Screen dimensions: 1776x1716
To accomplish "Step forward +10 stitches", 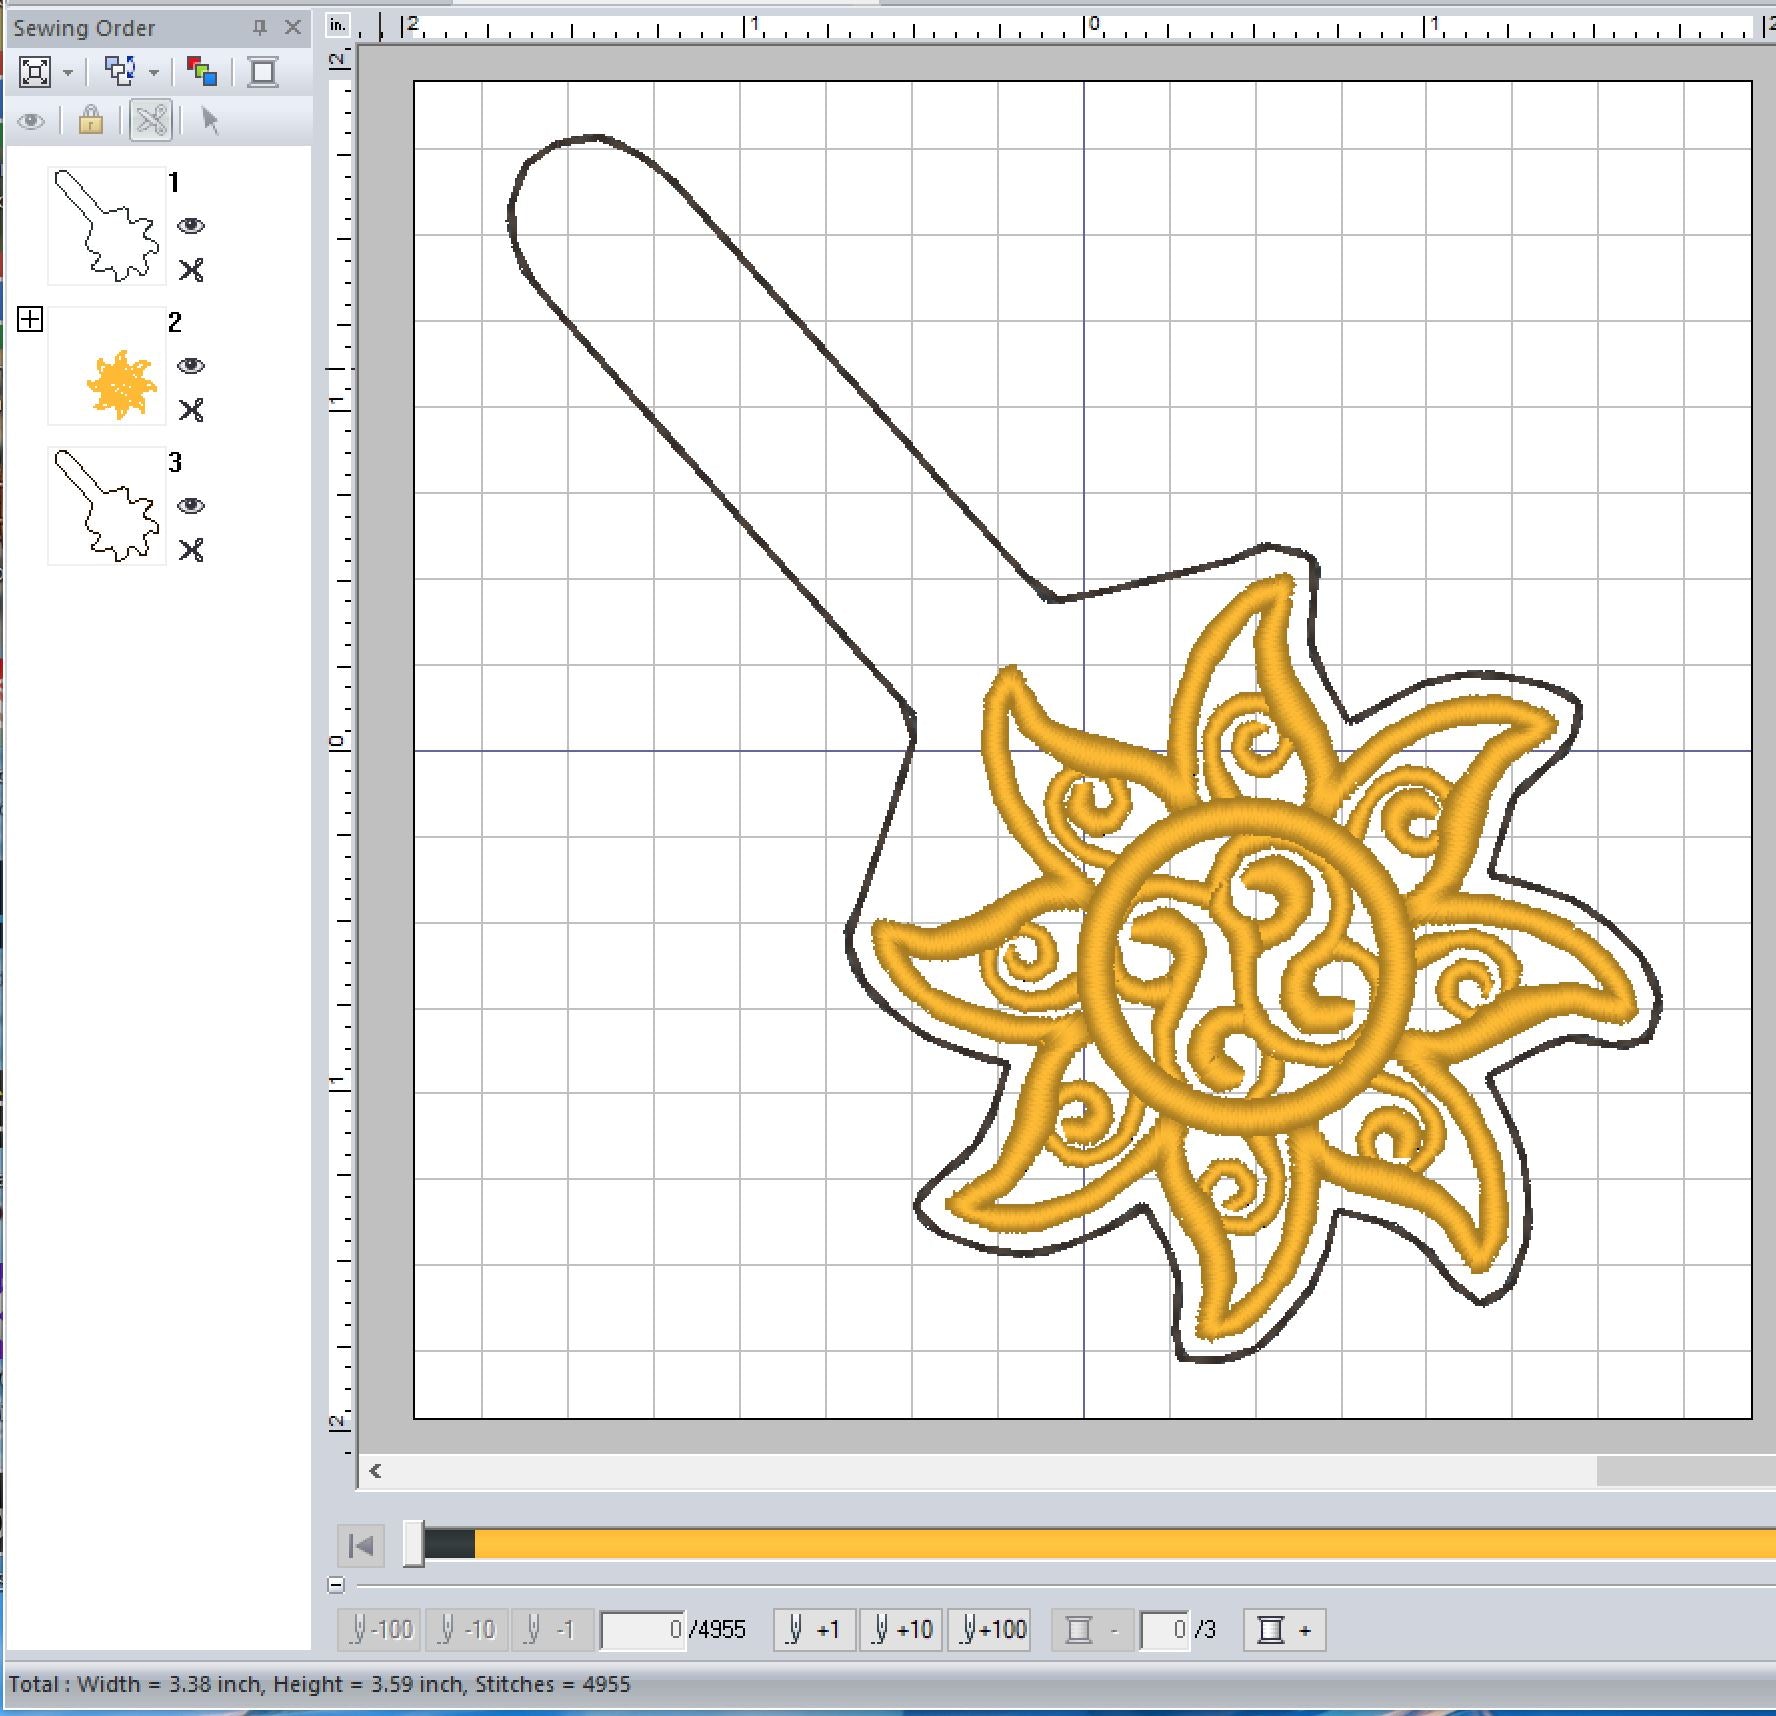I will 902,1630.
